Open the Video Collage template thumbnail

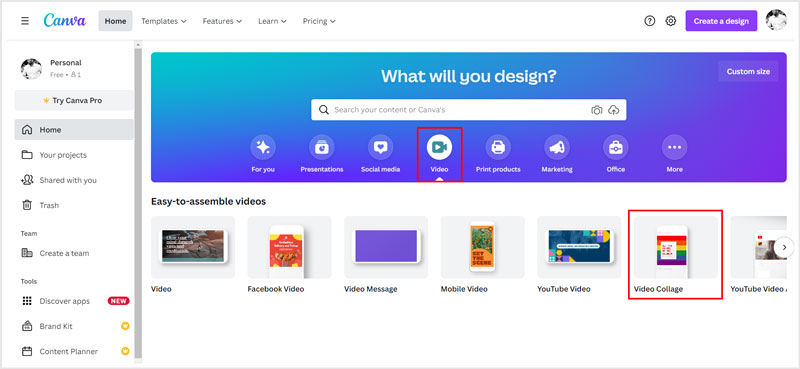(676, 247)
